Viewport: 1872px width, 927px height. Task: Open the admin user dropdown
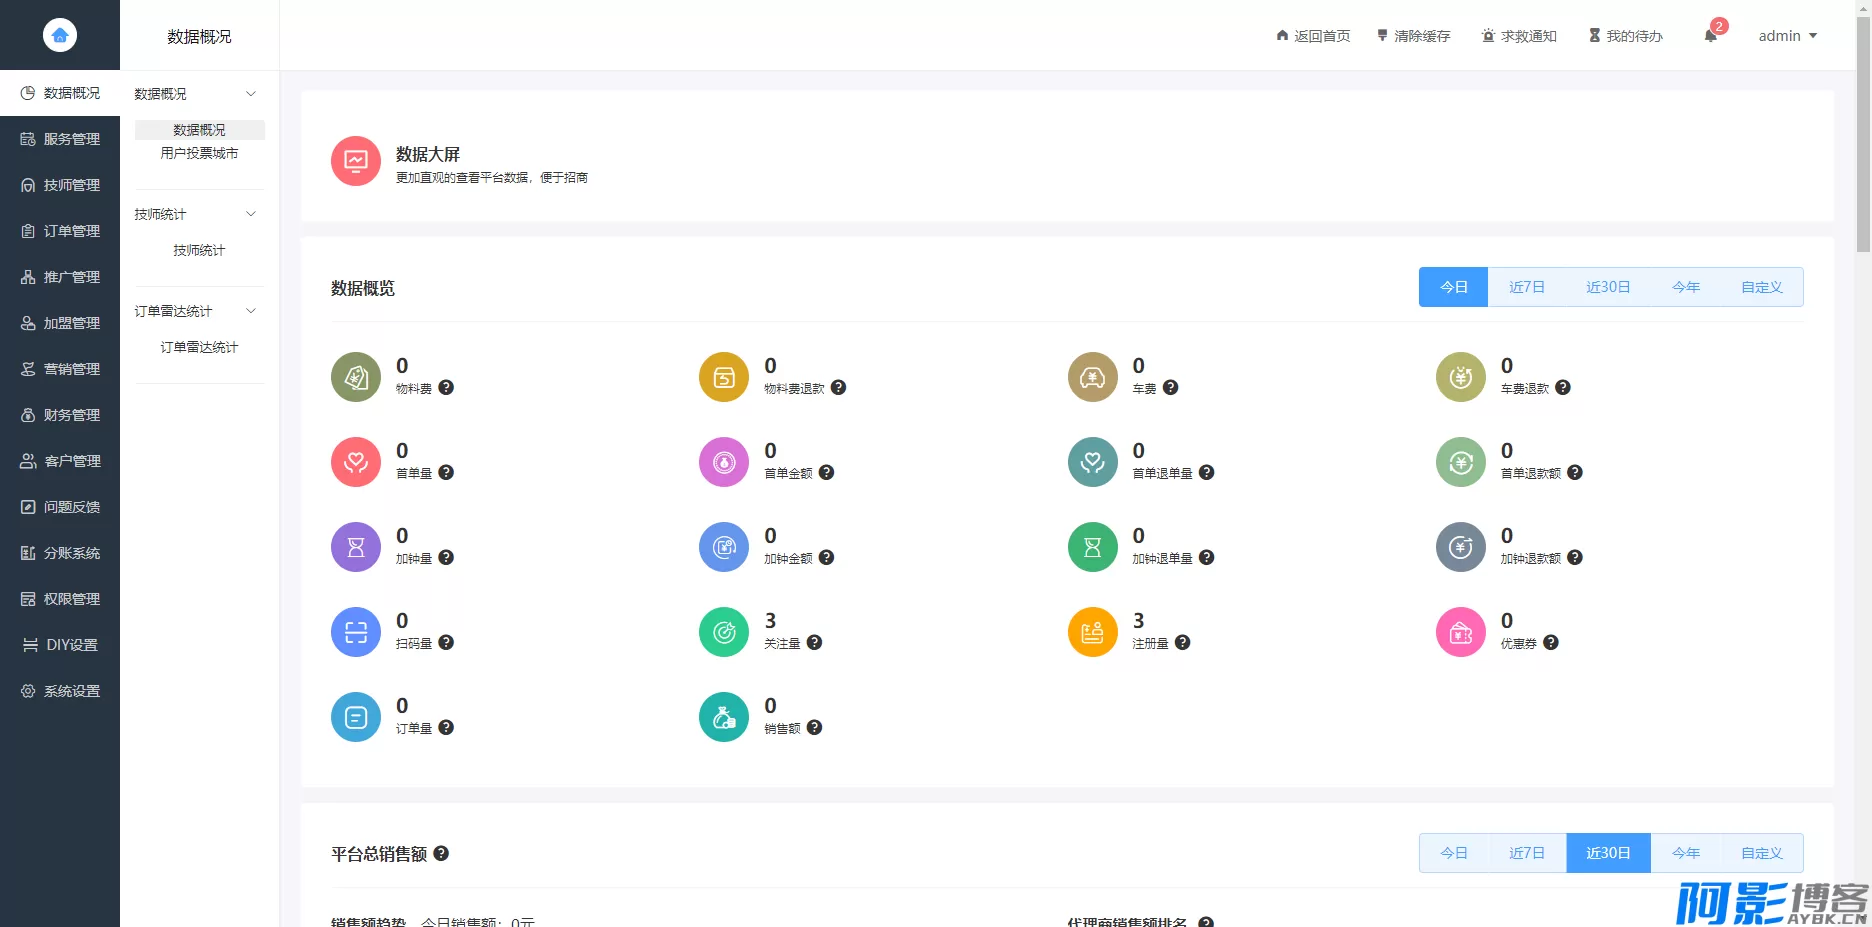(1787, 36)
